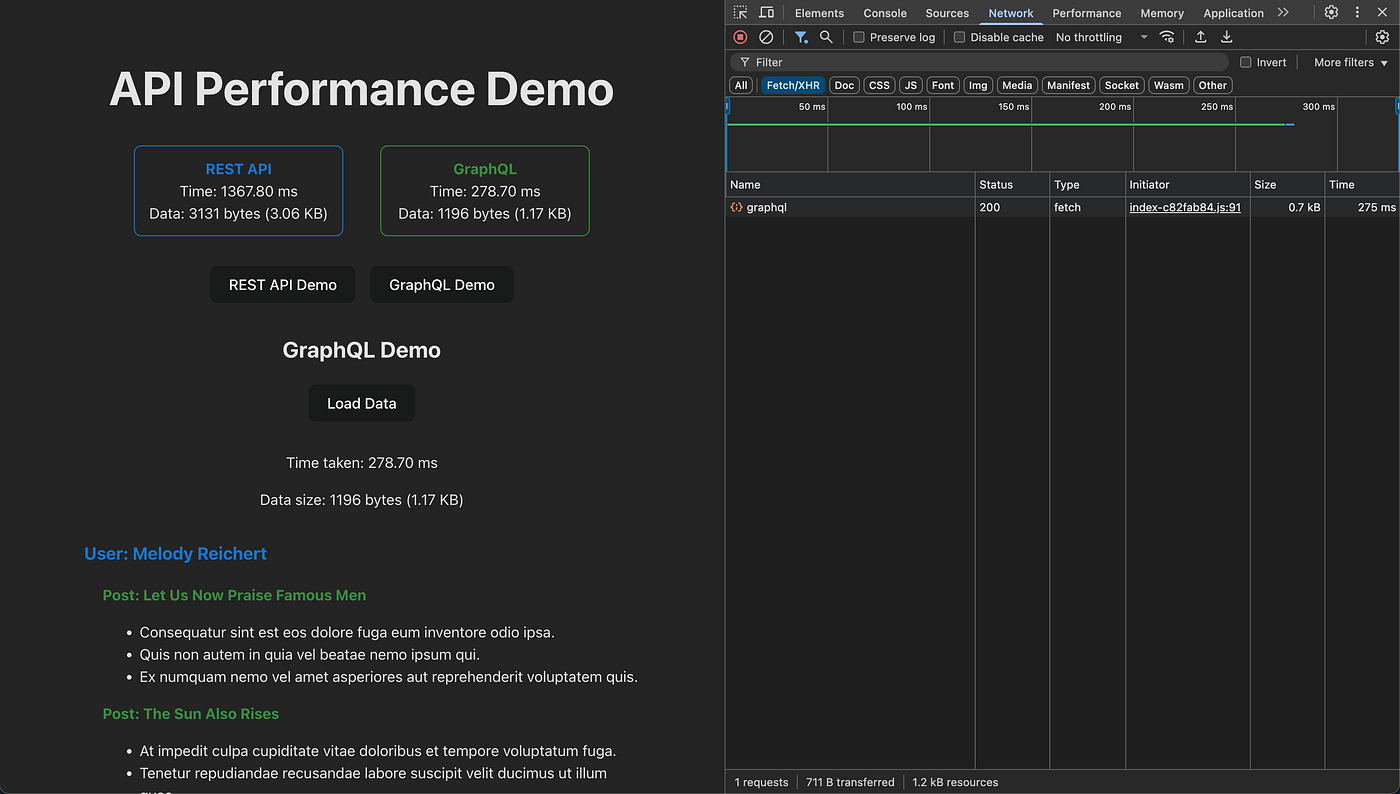The height and width of the screenshot is (794, 1400).
Task: Clear the network request log
Action: 766,37
